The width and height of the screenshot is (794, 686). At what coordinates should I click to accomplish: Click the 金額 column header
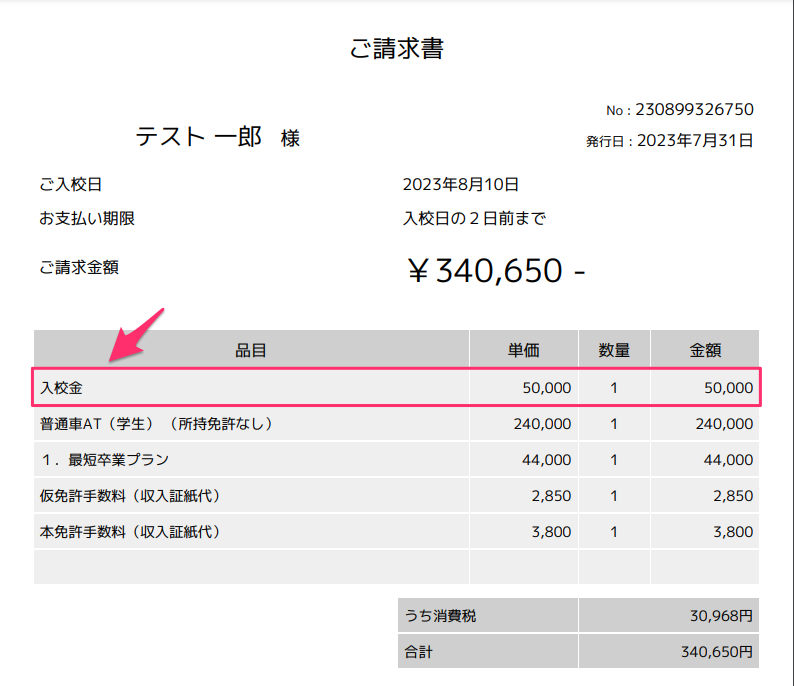[705, 350]
